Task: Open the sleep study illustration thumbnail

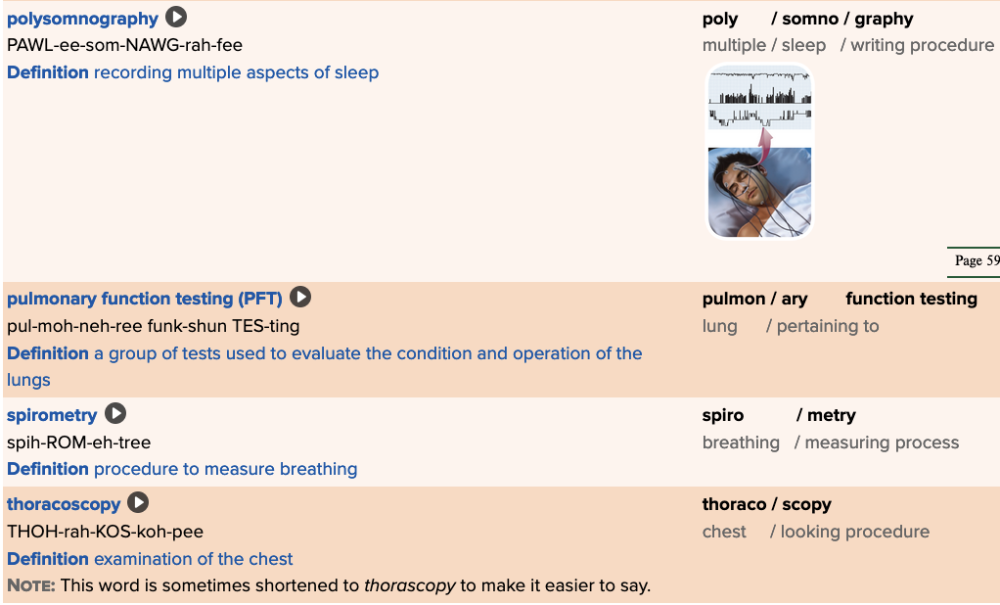Action: tap(760, 152)
